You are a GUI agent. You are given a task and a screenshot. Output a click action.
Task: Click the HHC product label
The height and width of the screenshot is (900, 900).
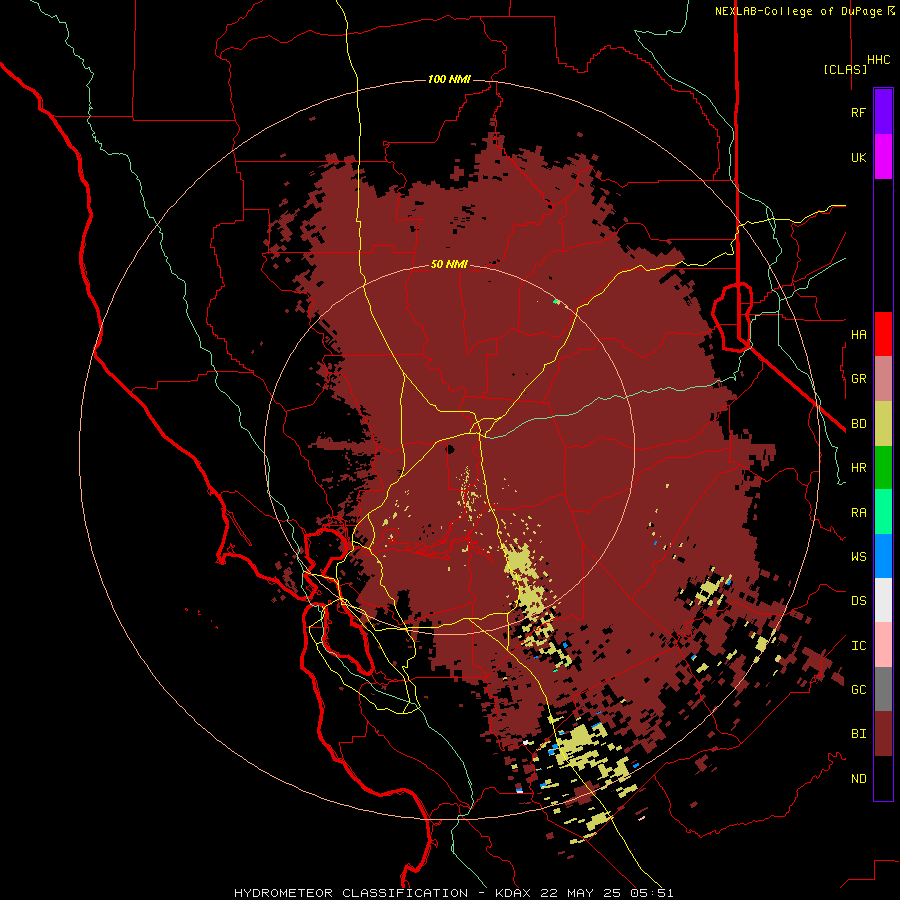[878, 60]
